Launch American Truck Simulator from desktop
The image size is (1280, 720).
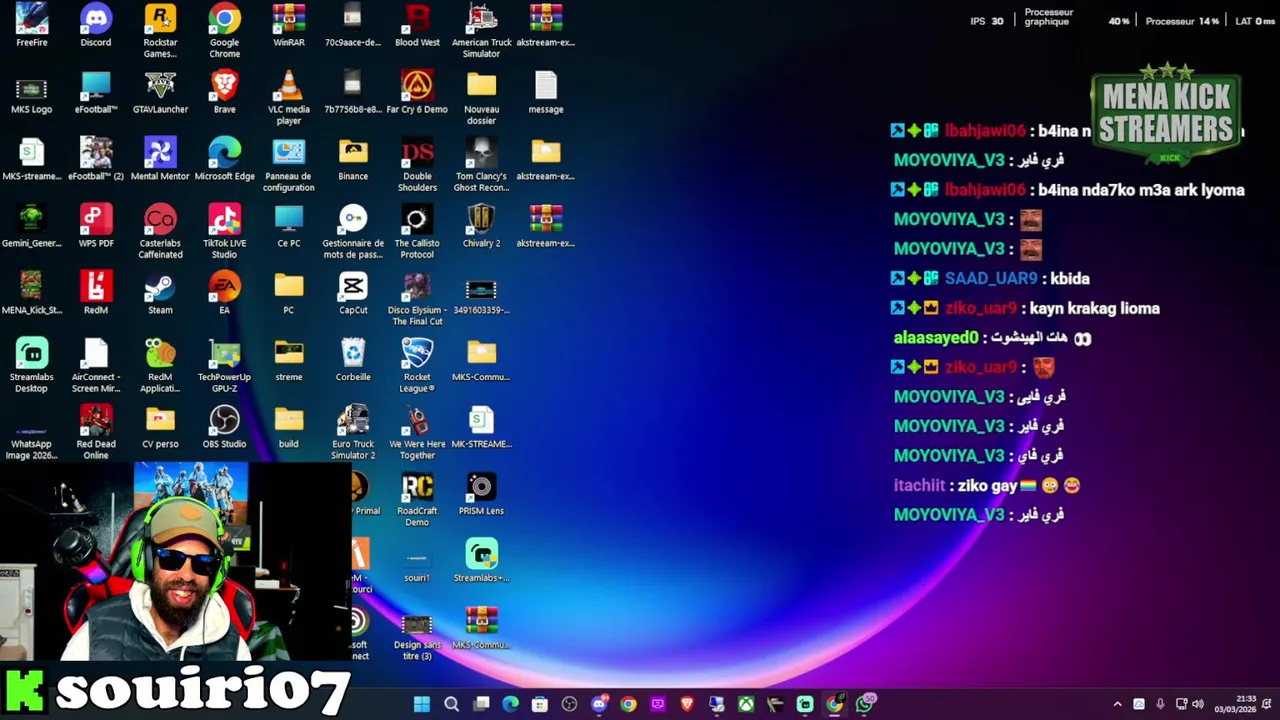coord(481,31)
